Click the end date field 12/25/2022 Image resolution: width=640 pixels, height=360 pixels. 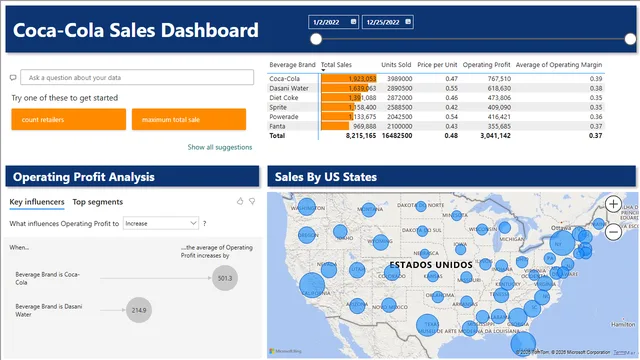tap(388, 22)
